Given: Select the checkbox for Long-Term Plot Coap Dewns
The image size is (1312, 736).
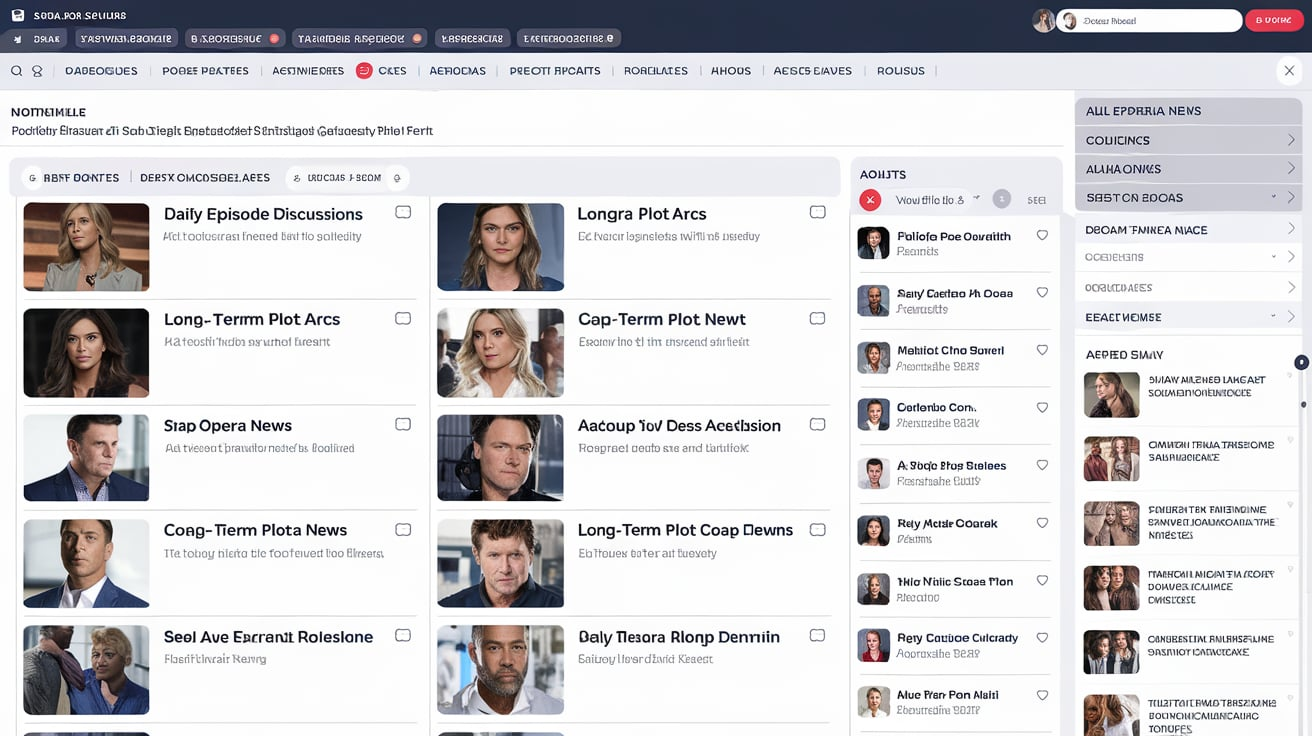Looking at the screenshot, I should click(817, 529).
